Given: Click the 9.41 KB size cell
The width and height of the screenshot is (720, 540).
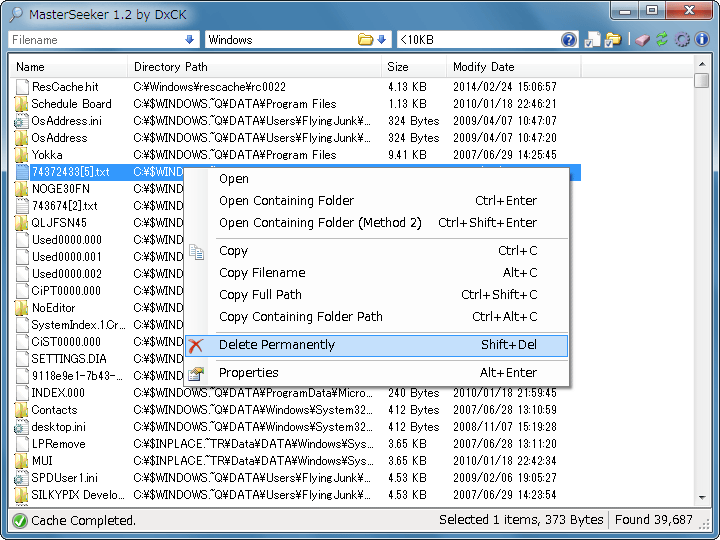Looking at the screenshot, I should coord(407,155).
